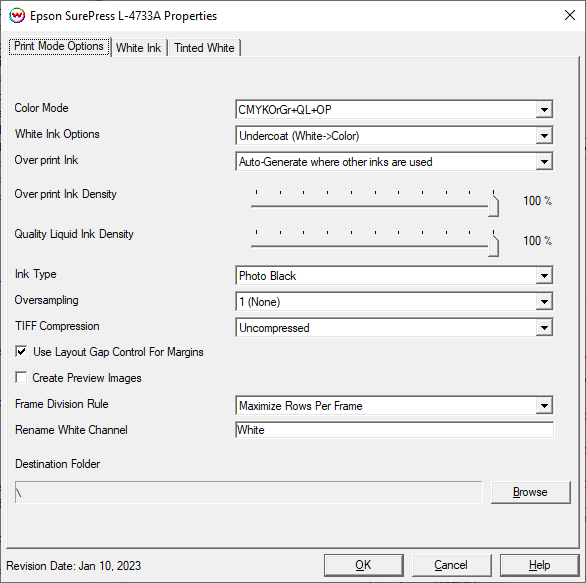The height and width of the screenshot is (583, 586).
Task: Expand the Over print Ink dropdown
Action: pos(544,162)
